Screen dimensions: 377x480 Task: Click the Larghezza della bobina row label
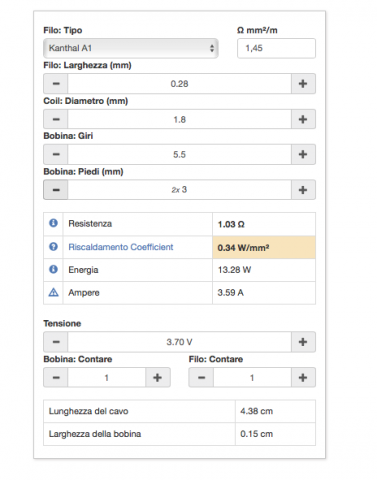(95, 434)
